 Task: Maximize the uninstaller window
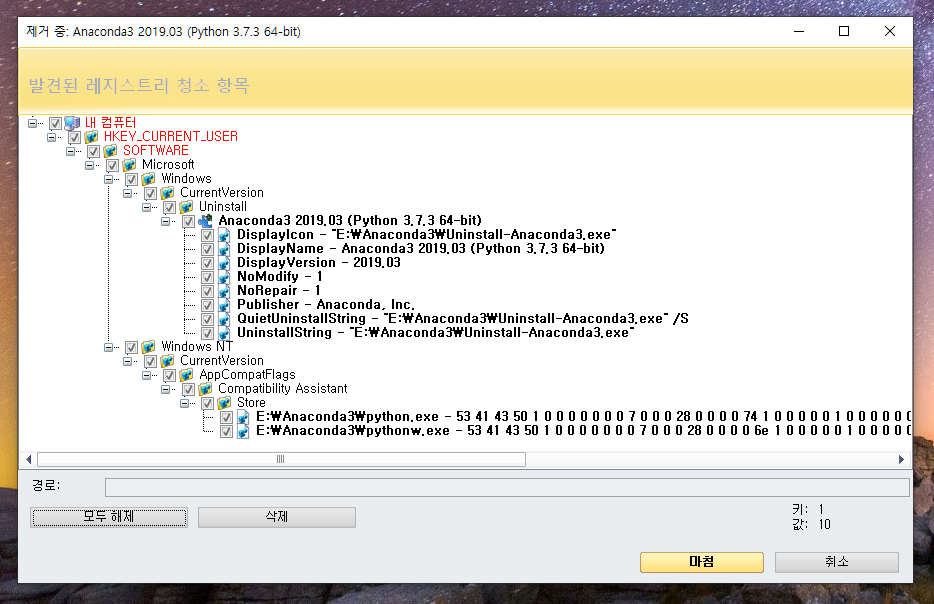[844, 31]
